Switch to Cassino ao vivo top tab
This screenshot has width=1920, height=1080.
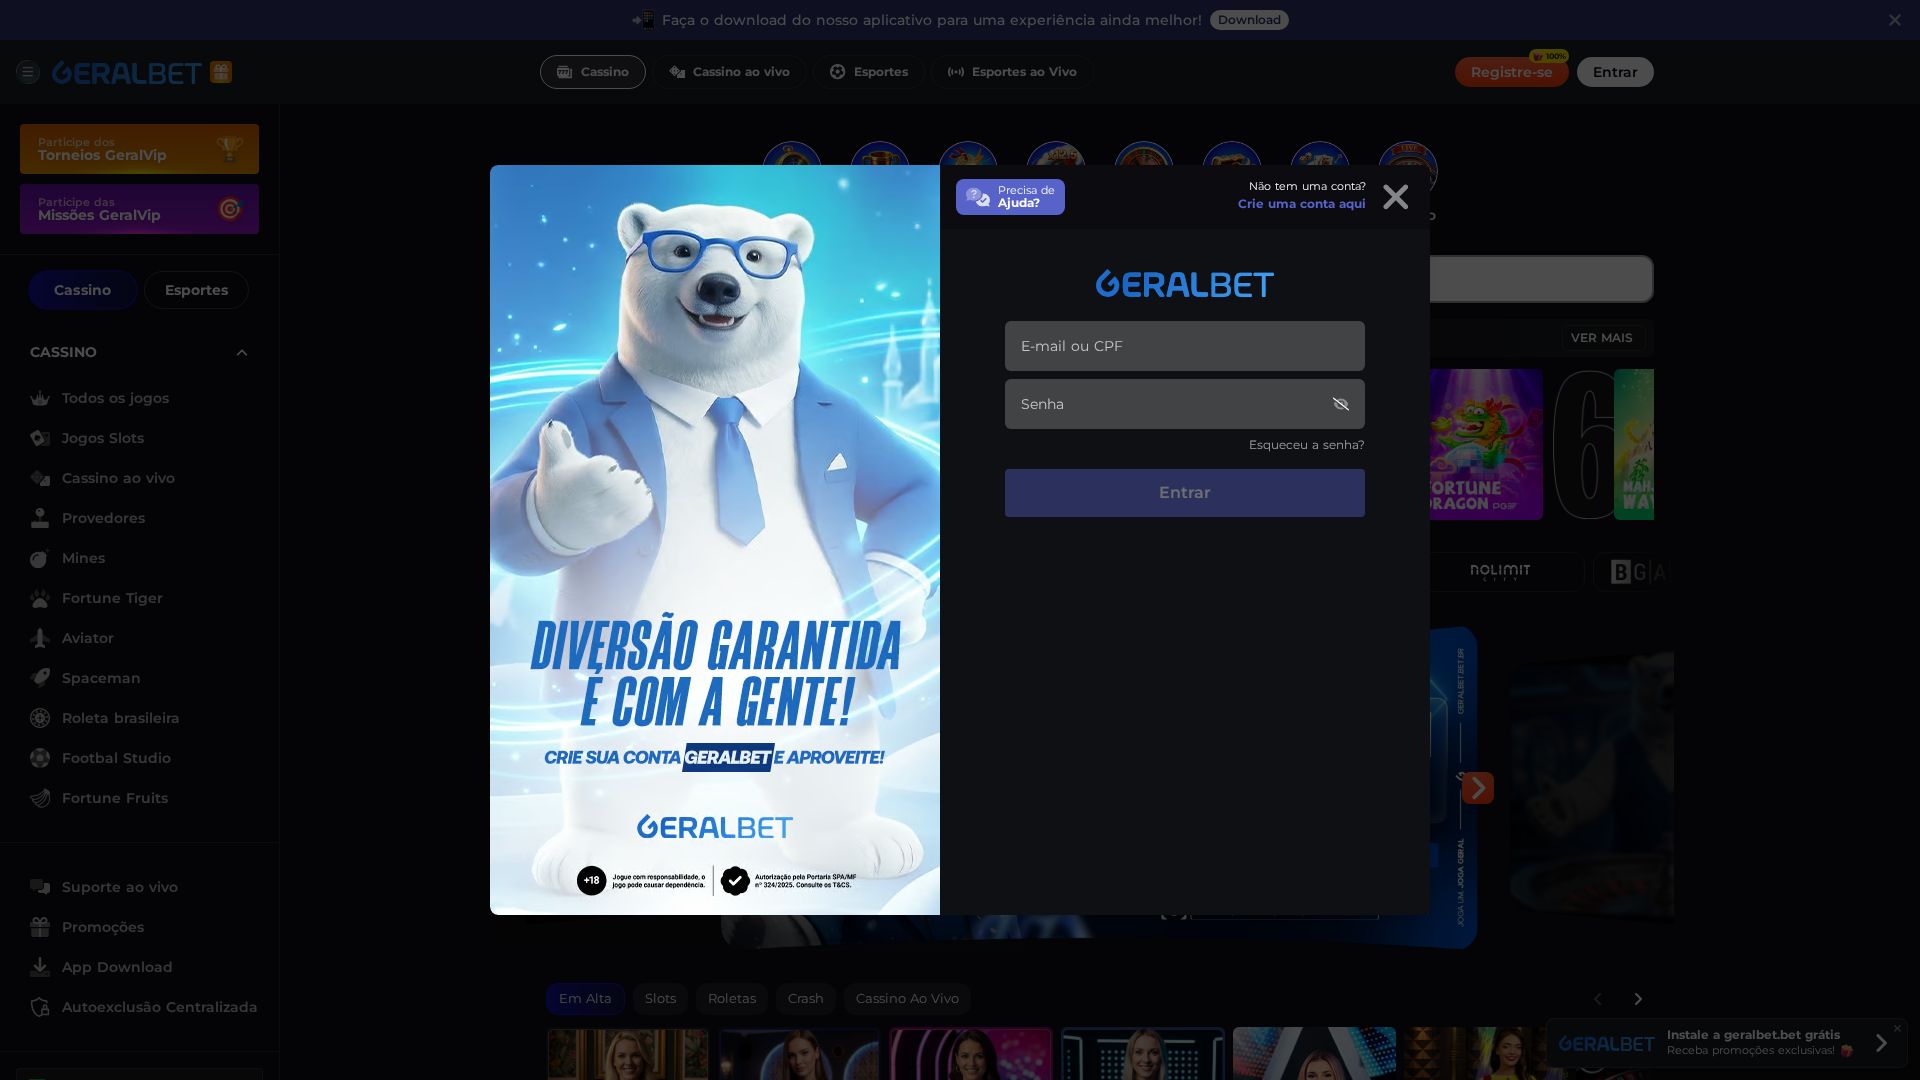[x=730, y=72]
